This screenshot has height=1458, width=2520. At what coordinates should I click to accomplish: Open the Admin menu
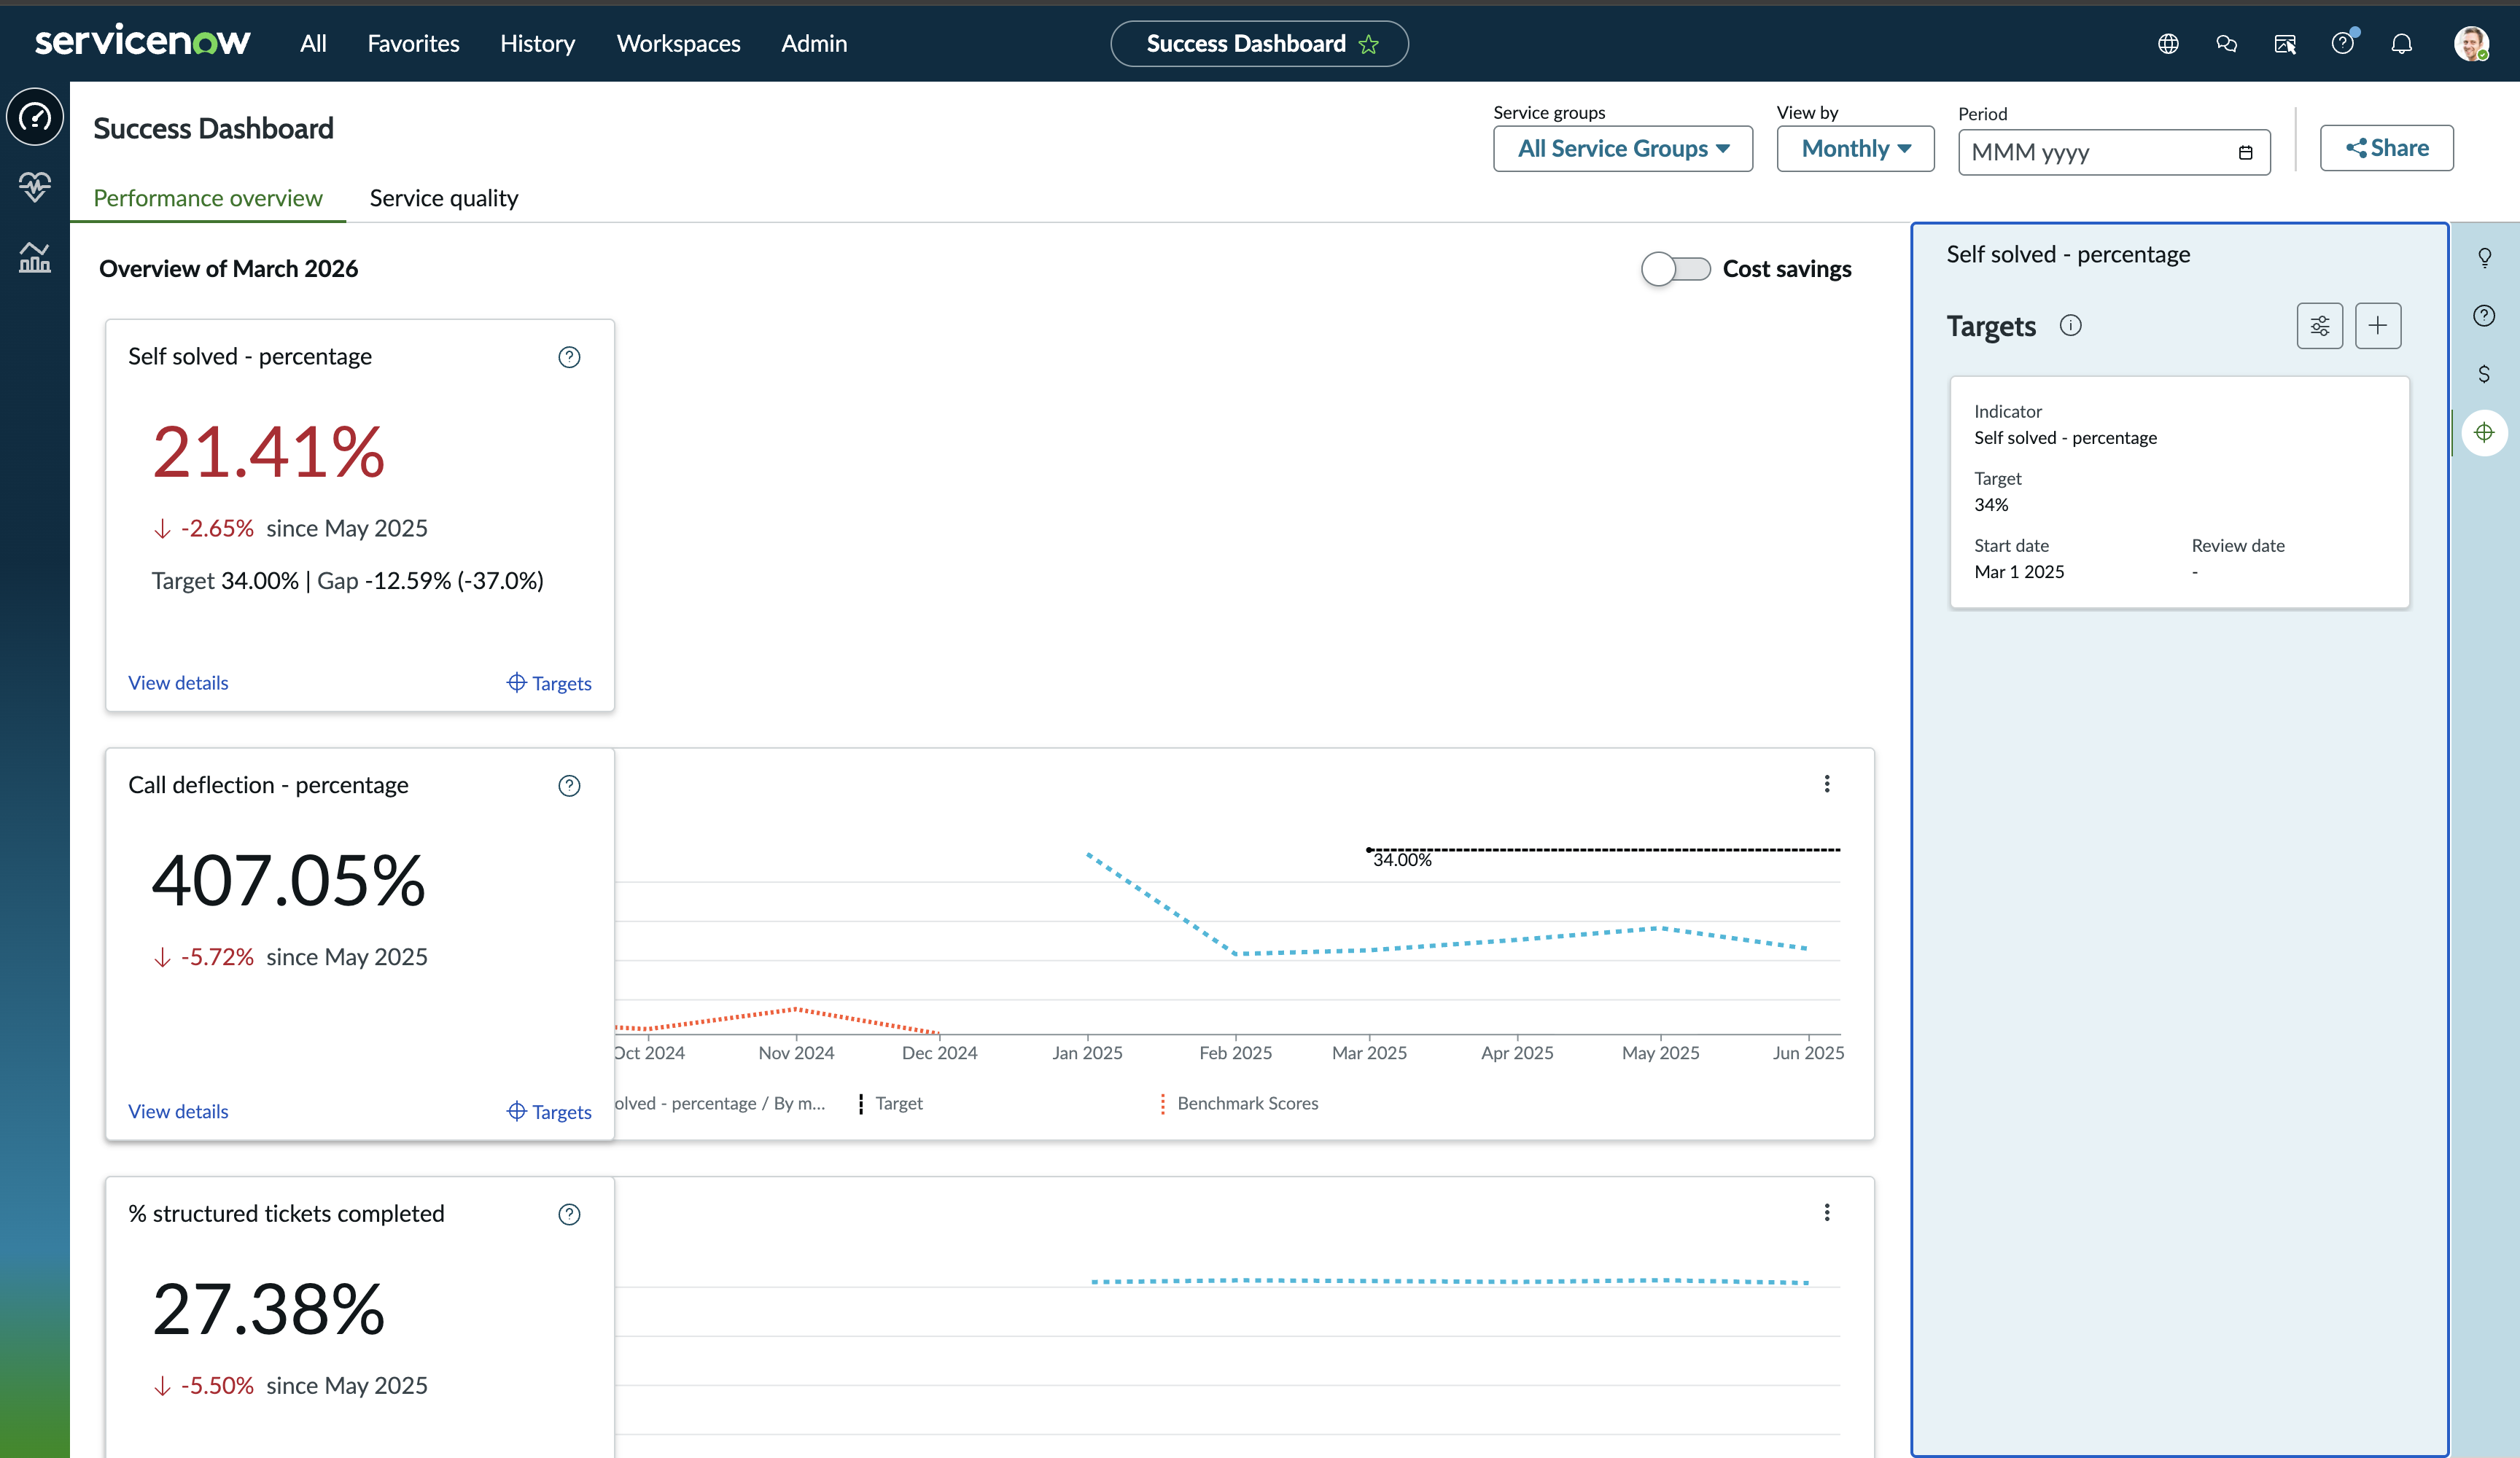(814, 44)
